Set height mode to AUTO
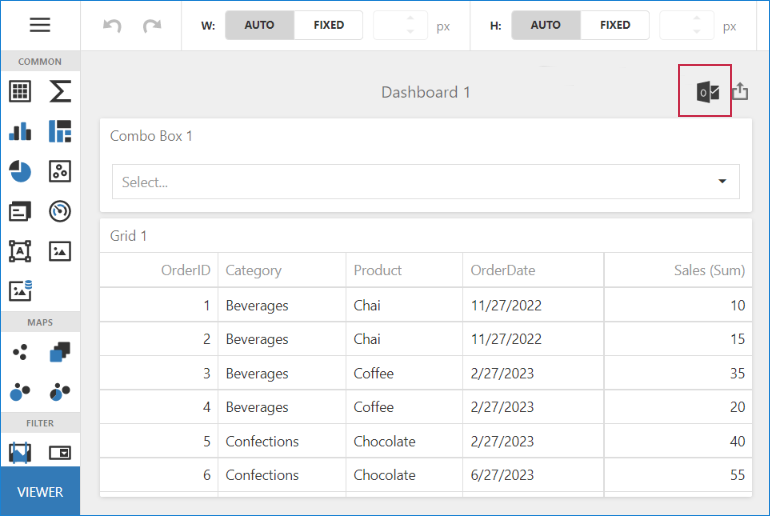Image resolution: width=770 pixels, height=516 pixels. 546,25
